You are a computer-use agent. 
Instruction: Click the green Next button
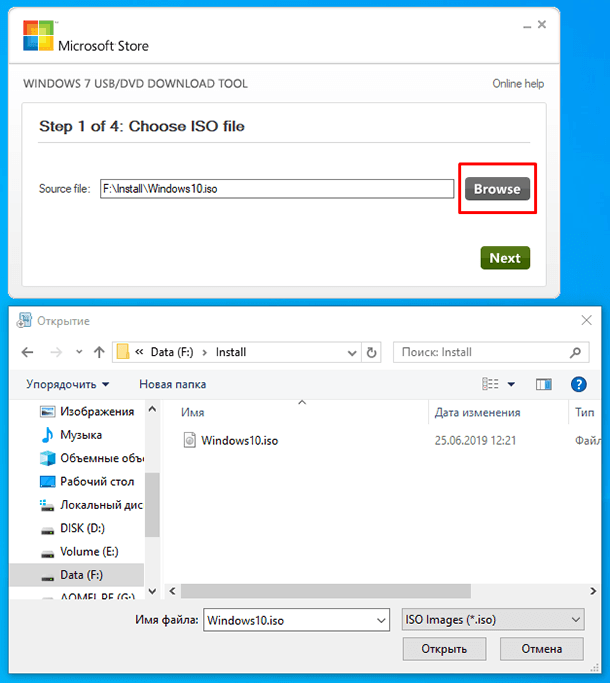point(505,258)
